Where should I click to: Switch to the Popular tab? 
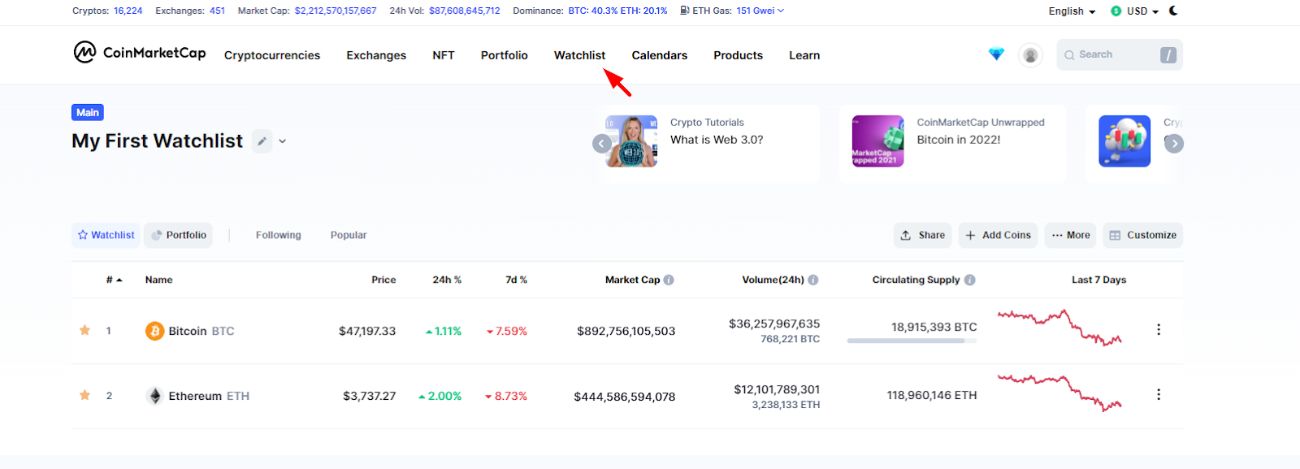[x=348, y=235]
